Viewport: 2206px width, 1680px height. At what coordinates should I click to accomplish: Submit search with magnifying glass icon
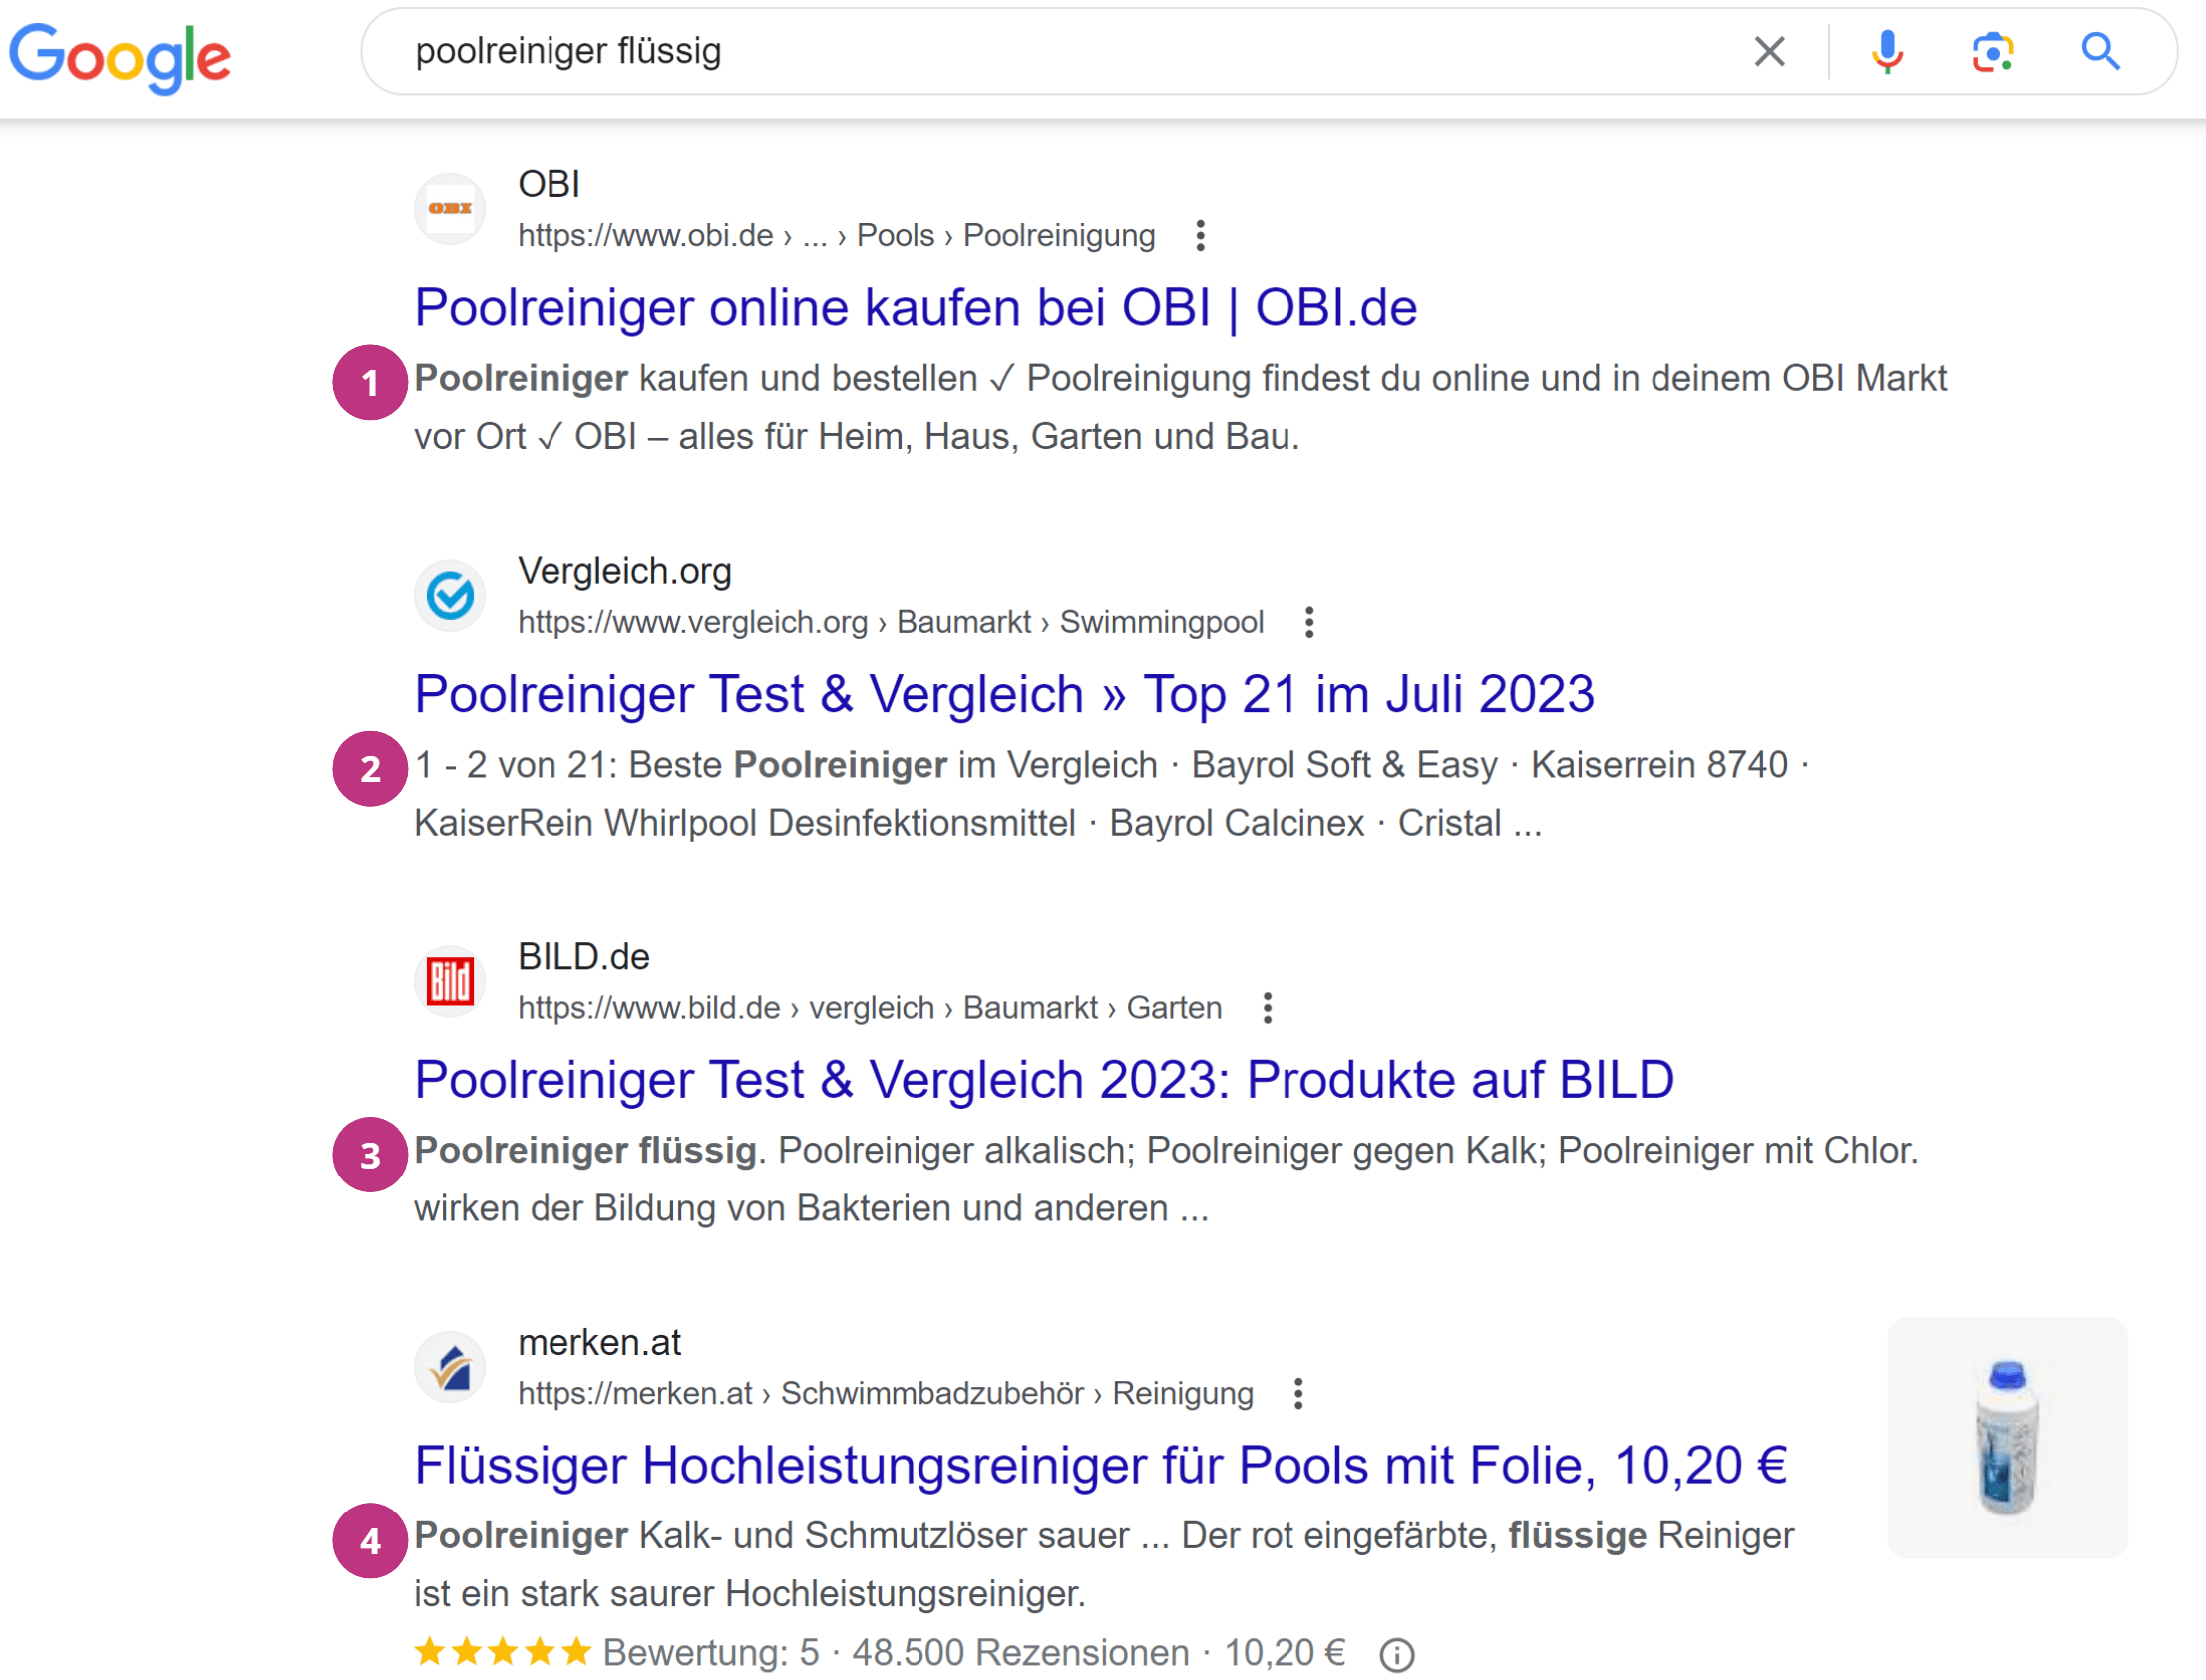(x=2100, y=51)
